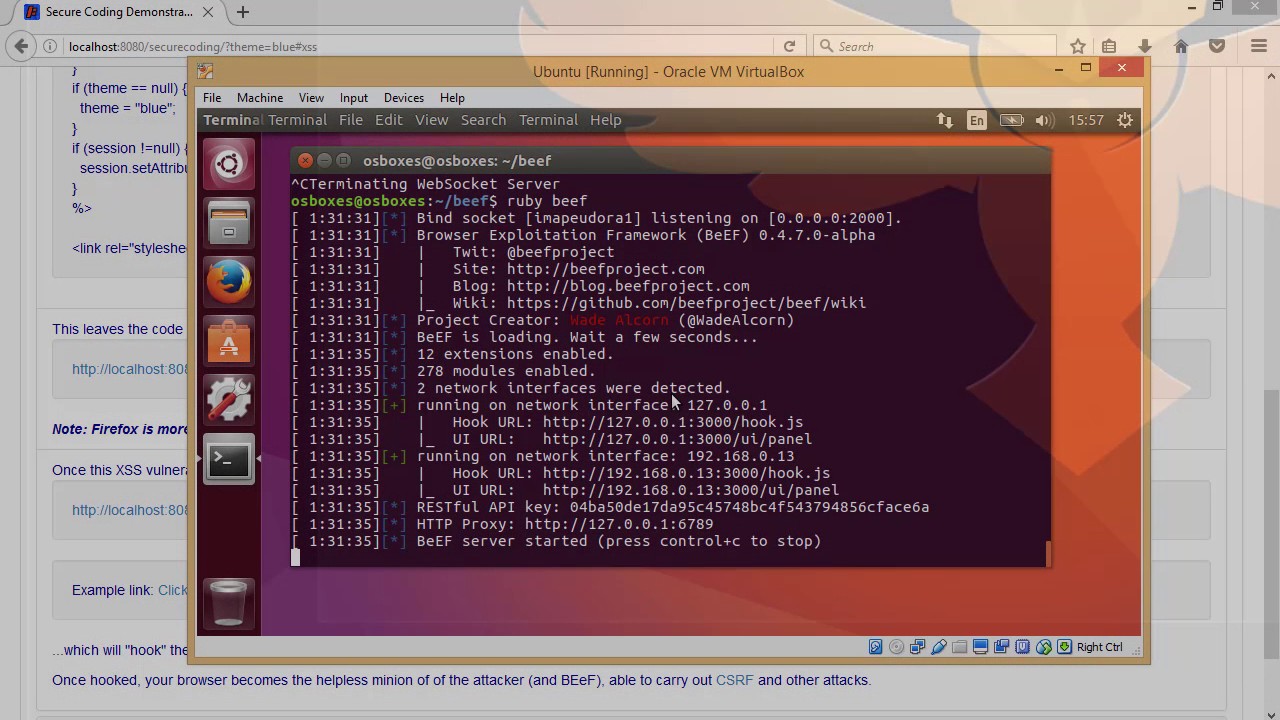
Task: Open VirtualBox Help menu
Action: [x=452, y=98]
